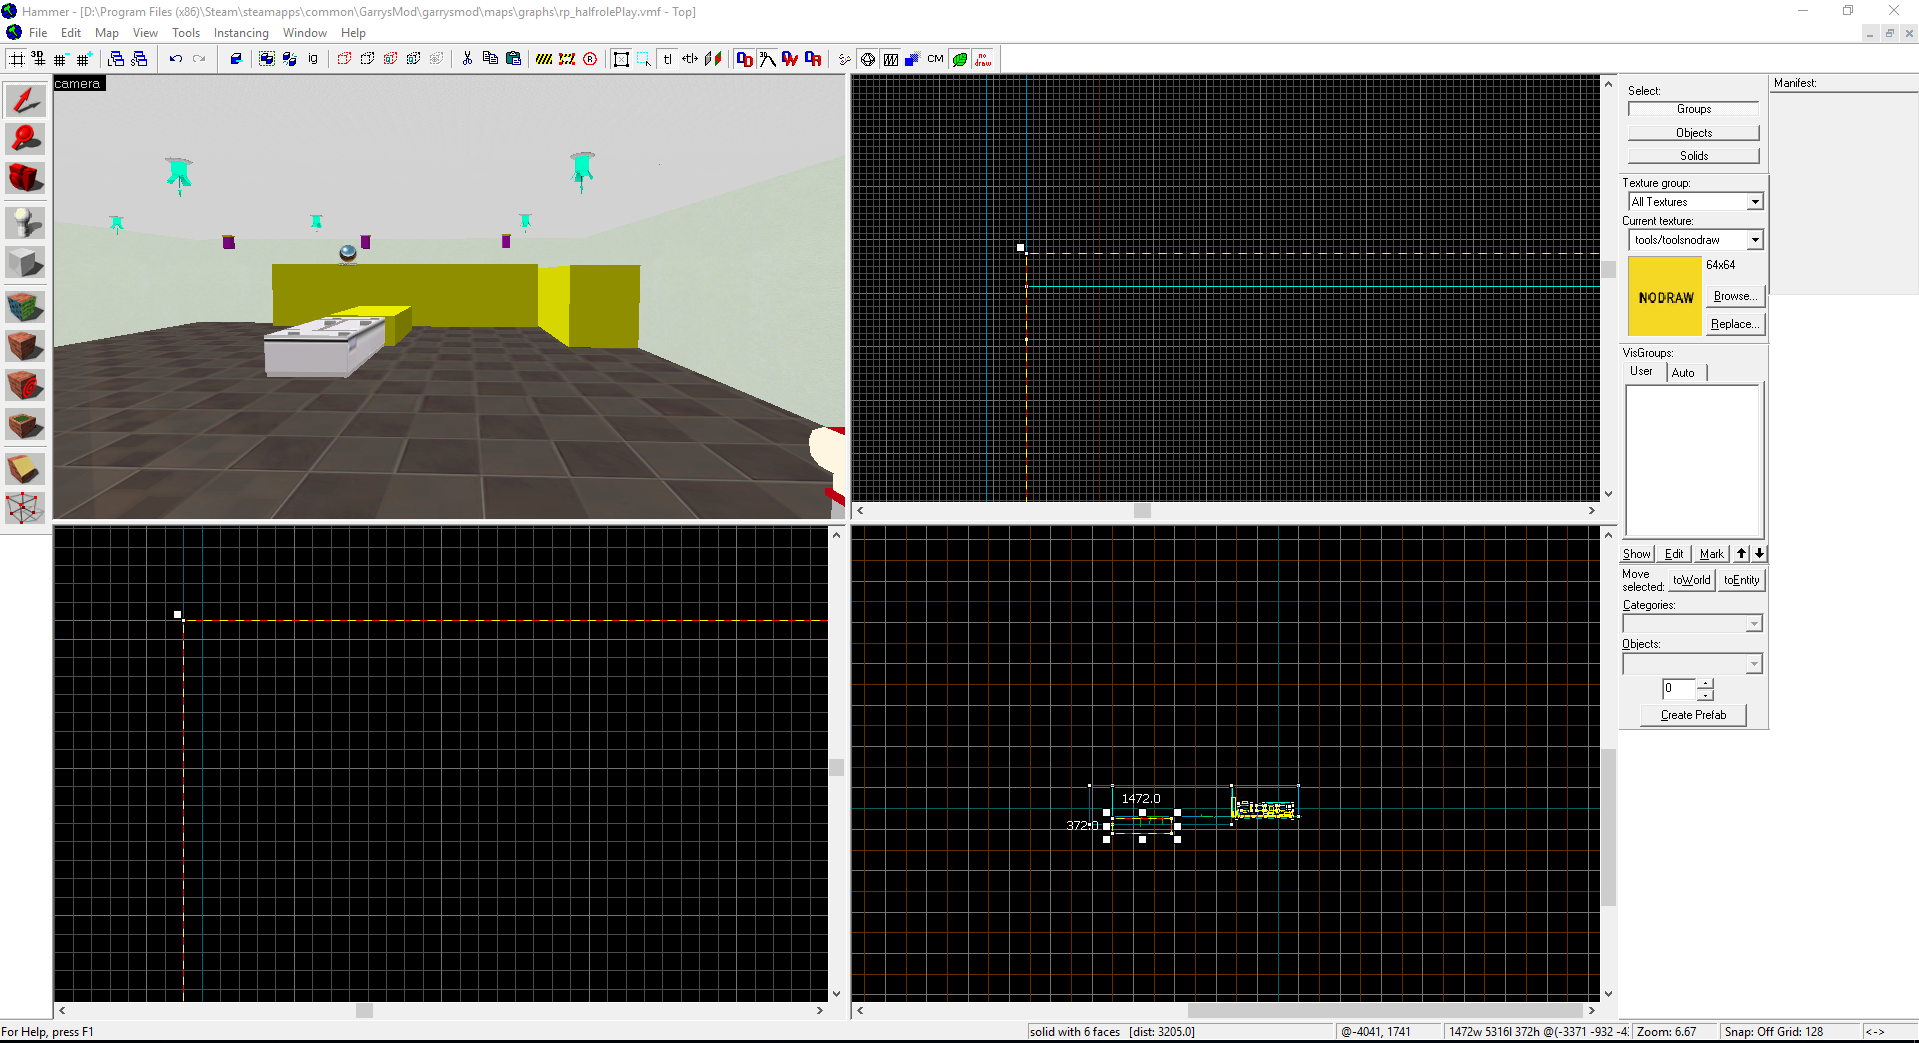Screen dimensions: 1919x1043
Task: Select the Camera tool
Action: tap(25, 178)
